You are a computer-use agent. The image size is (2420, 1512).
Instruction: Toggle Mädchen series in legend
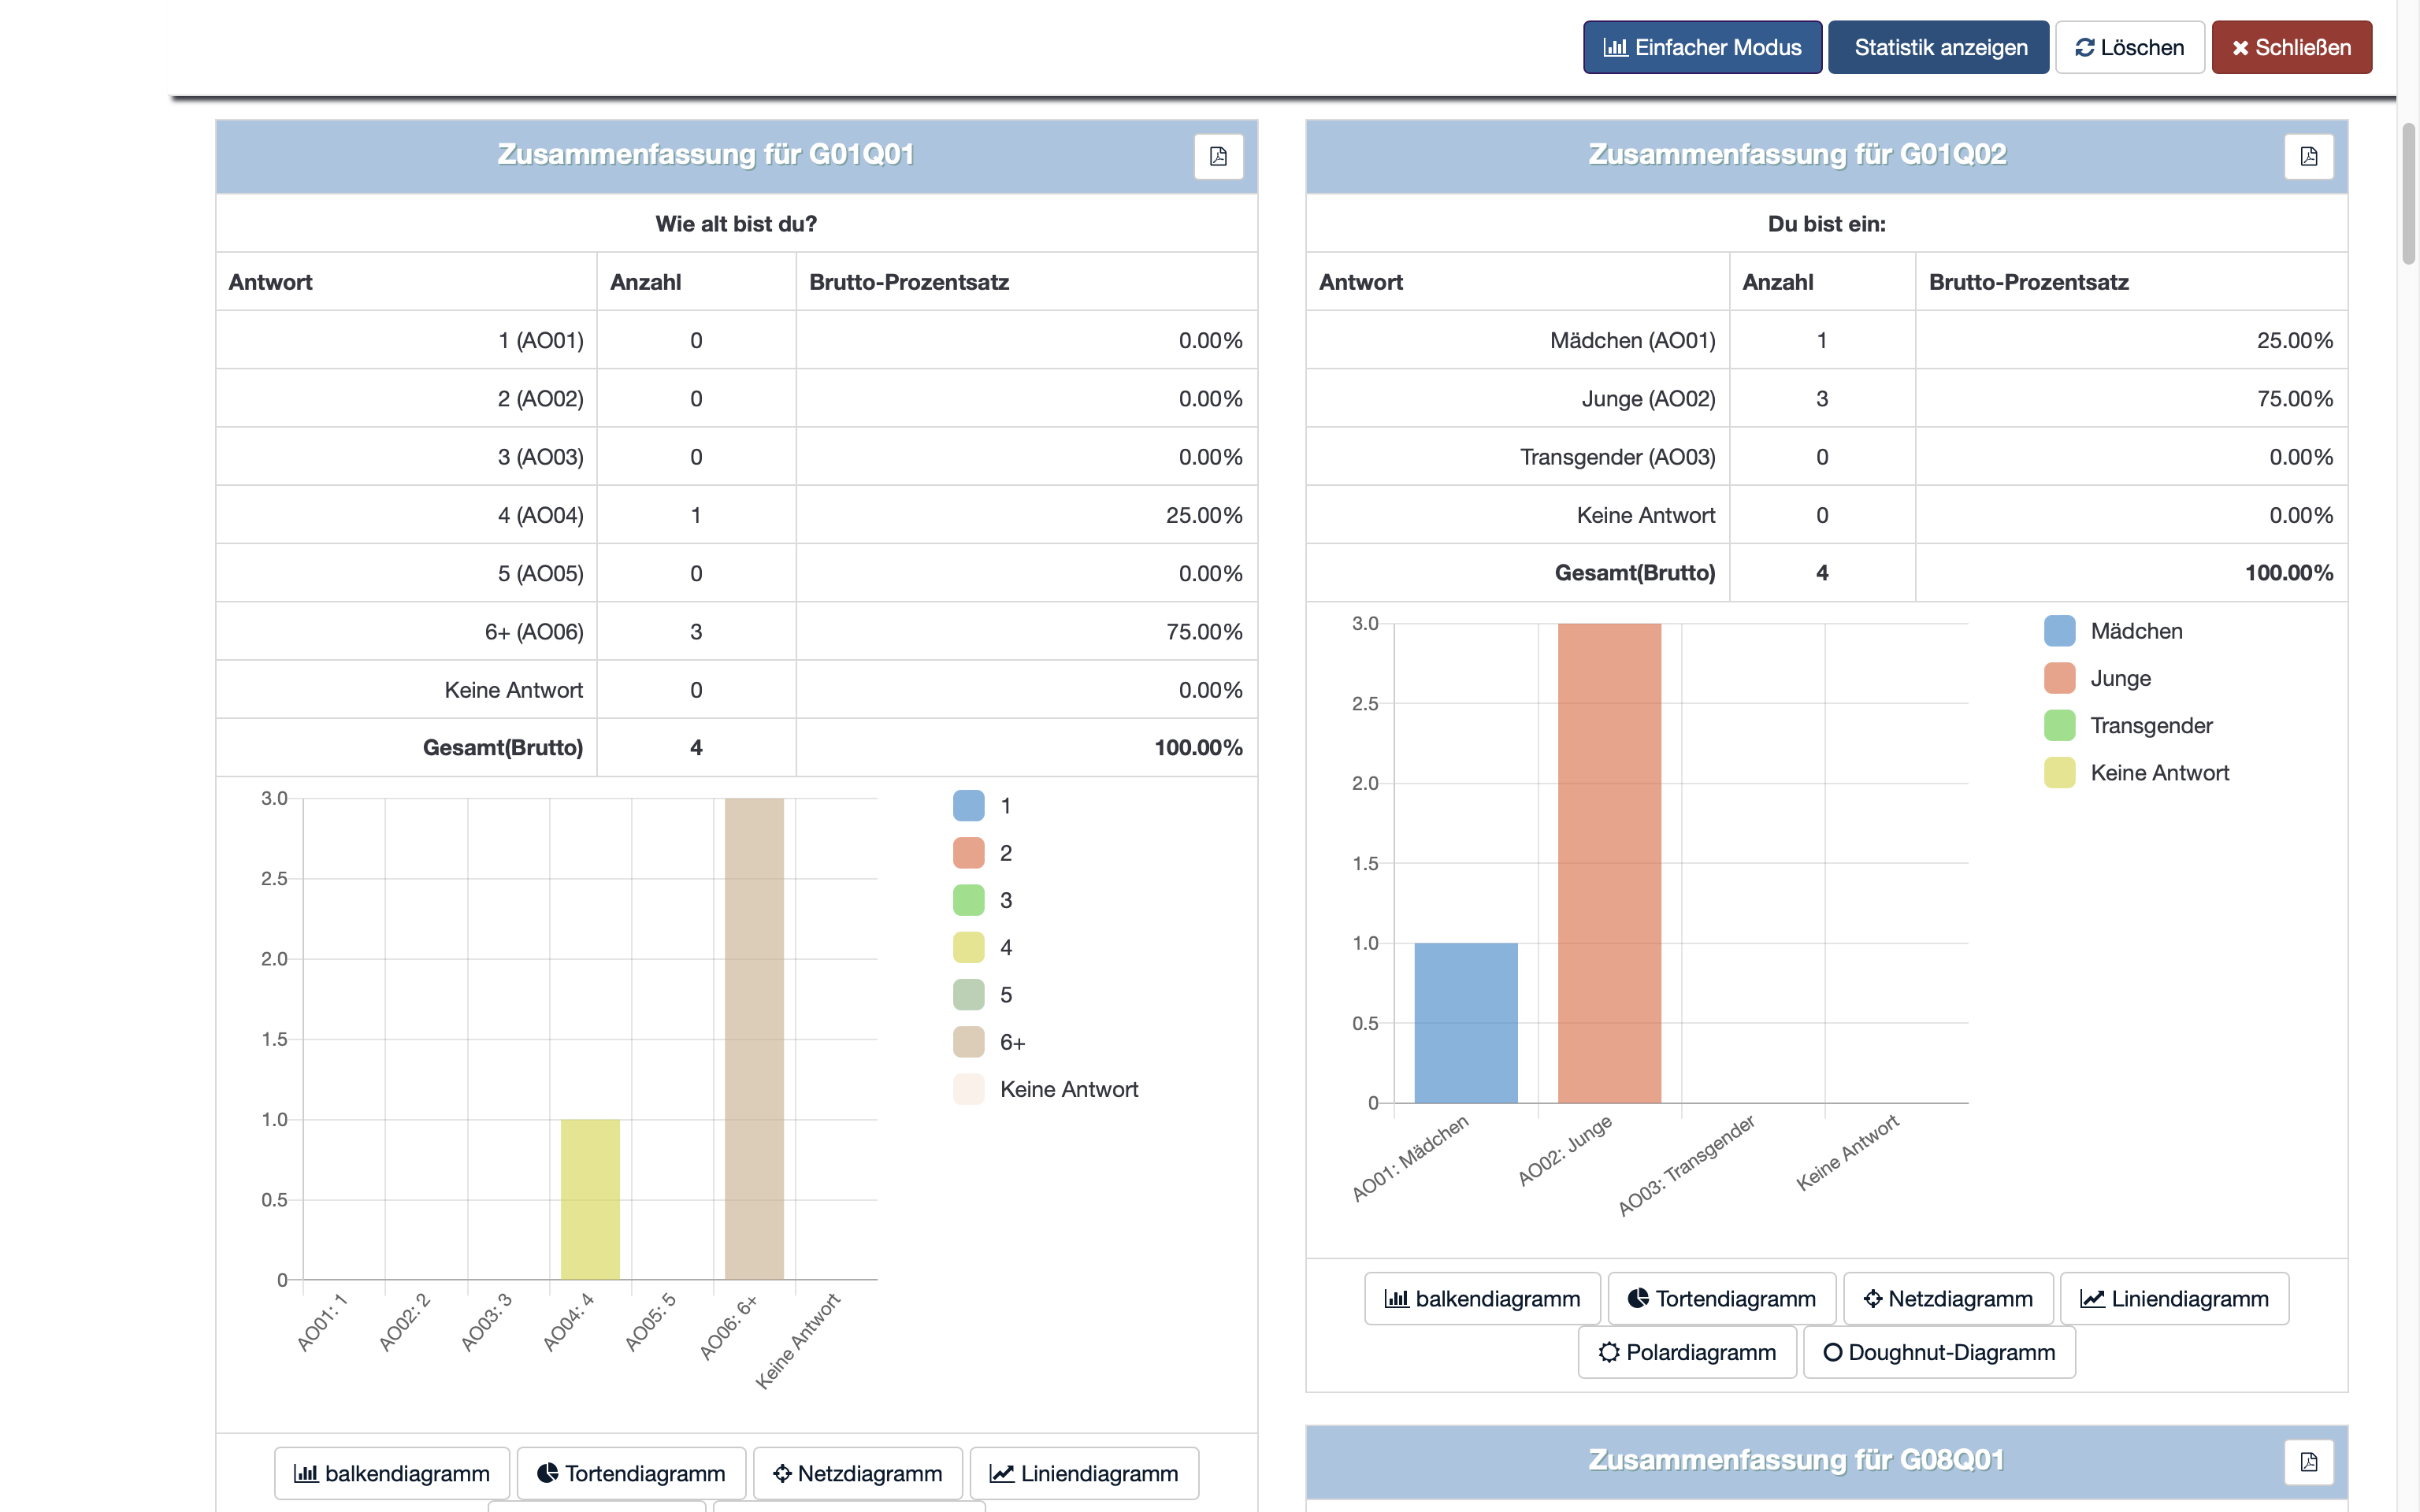click(2135, 631)
